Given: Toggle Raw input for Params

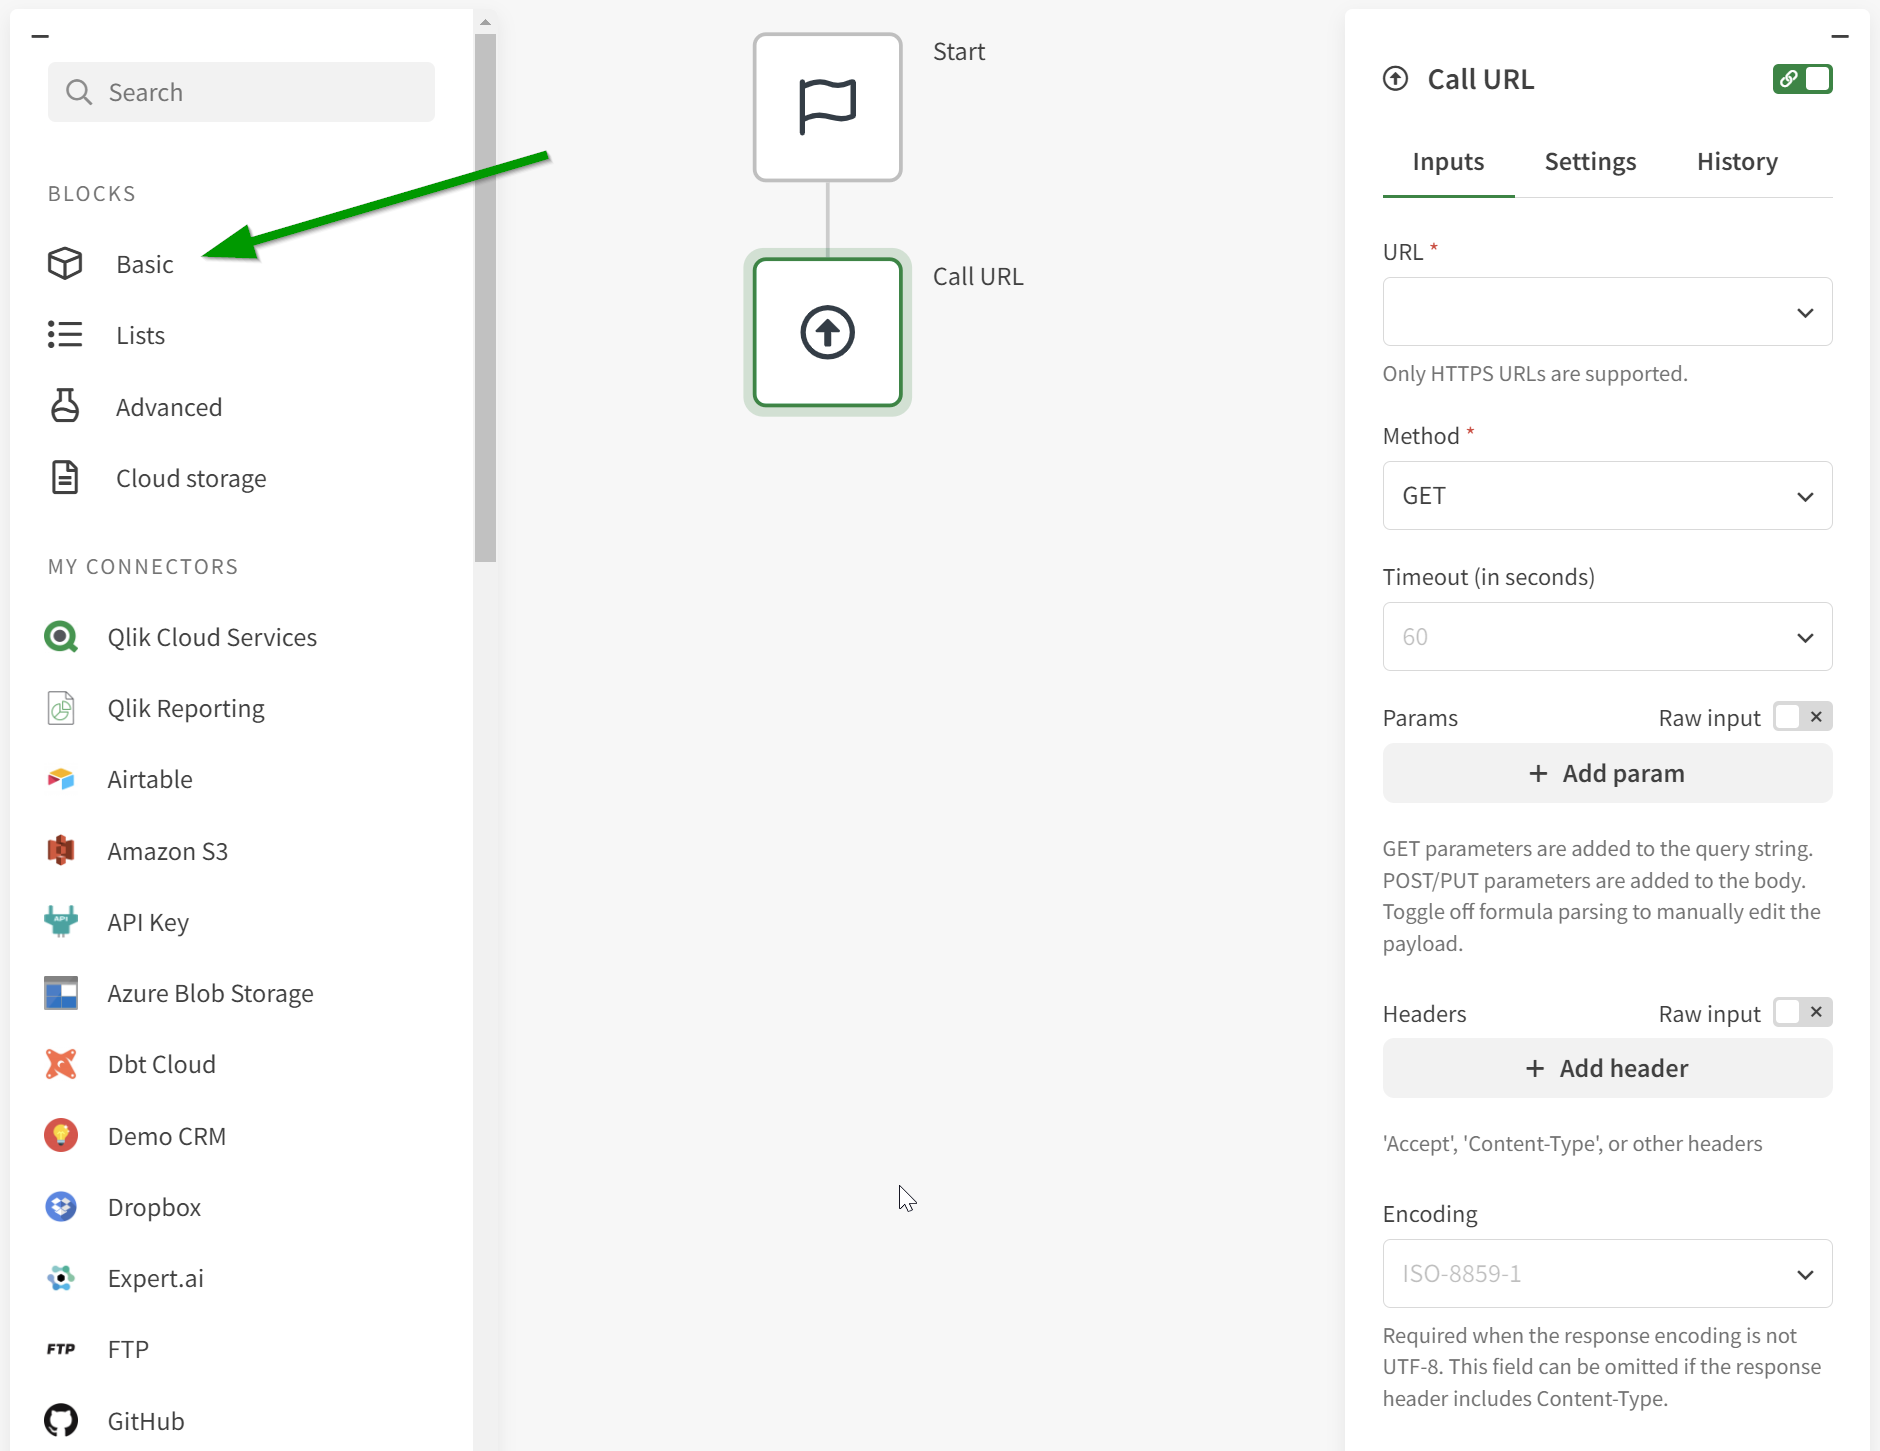Looking at the screenshot, I should click(1802, 717).
